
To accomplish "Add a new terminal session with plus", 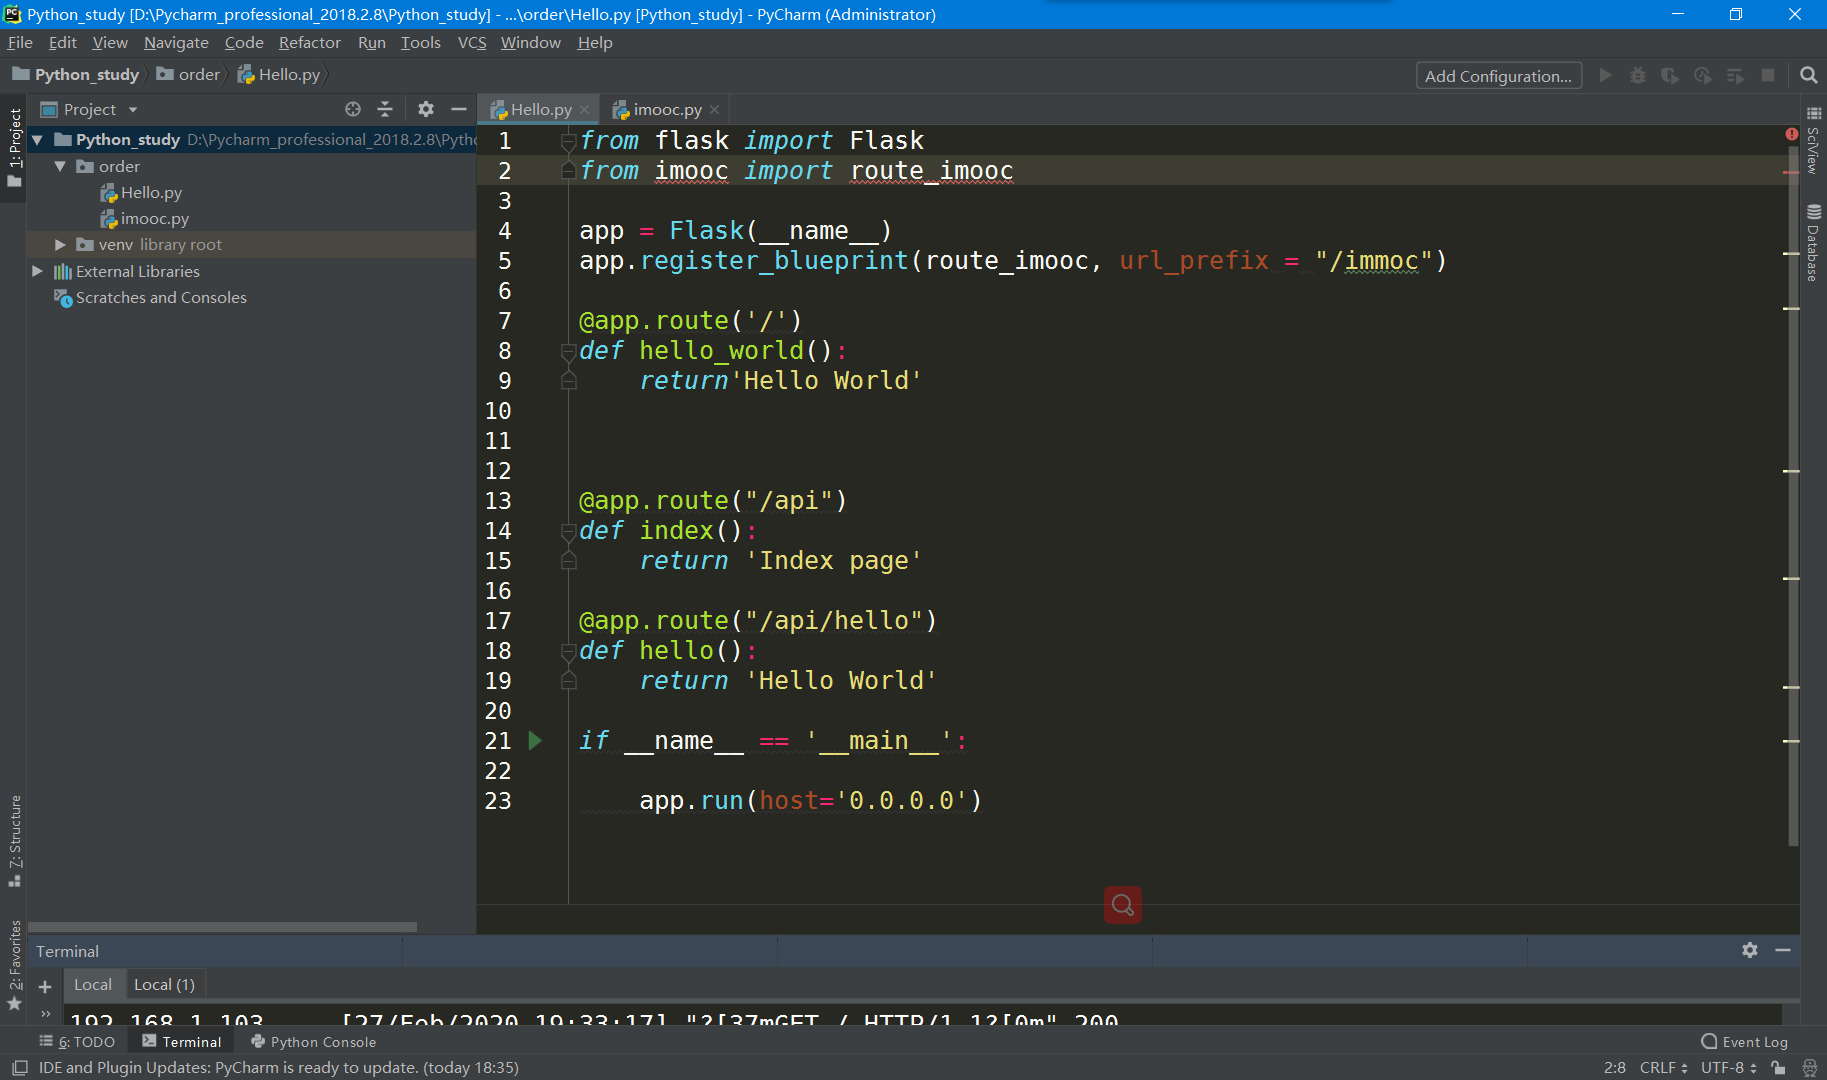I will (x=45, y=986).
